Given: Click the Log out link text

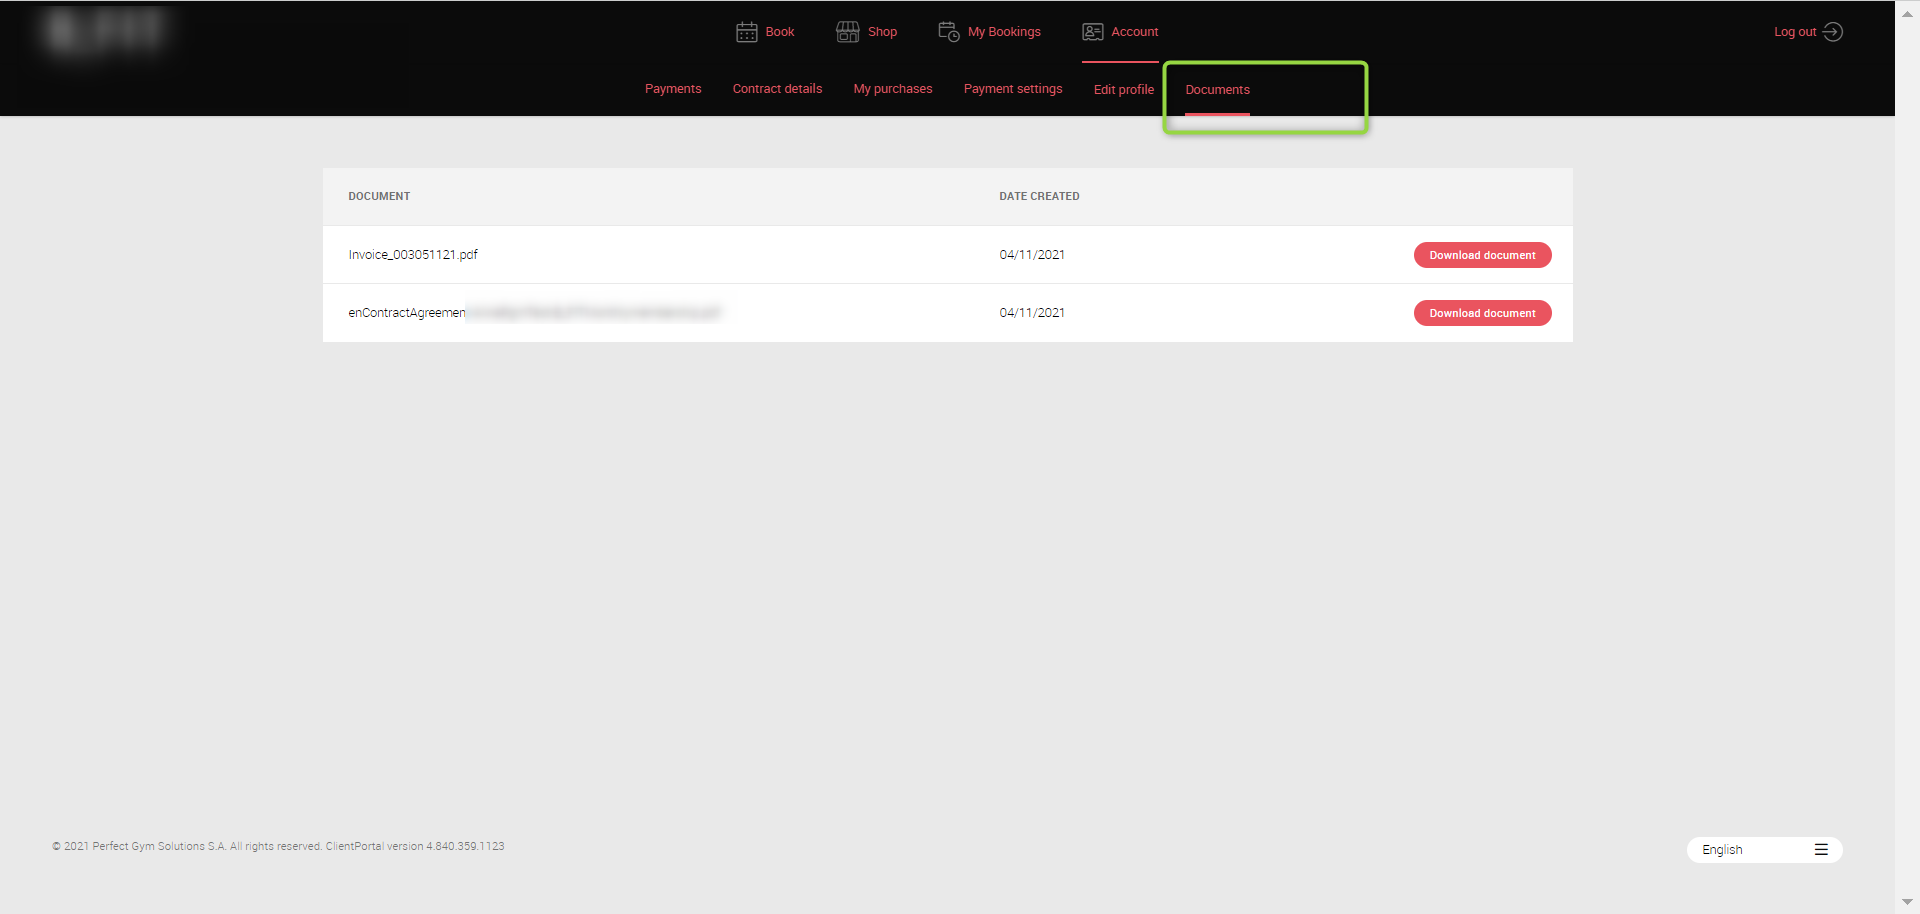Looking at the screenshot, I should (x=1794, y=32).
